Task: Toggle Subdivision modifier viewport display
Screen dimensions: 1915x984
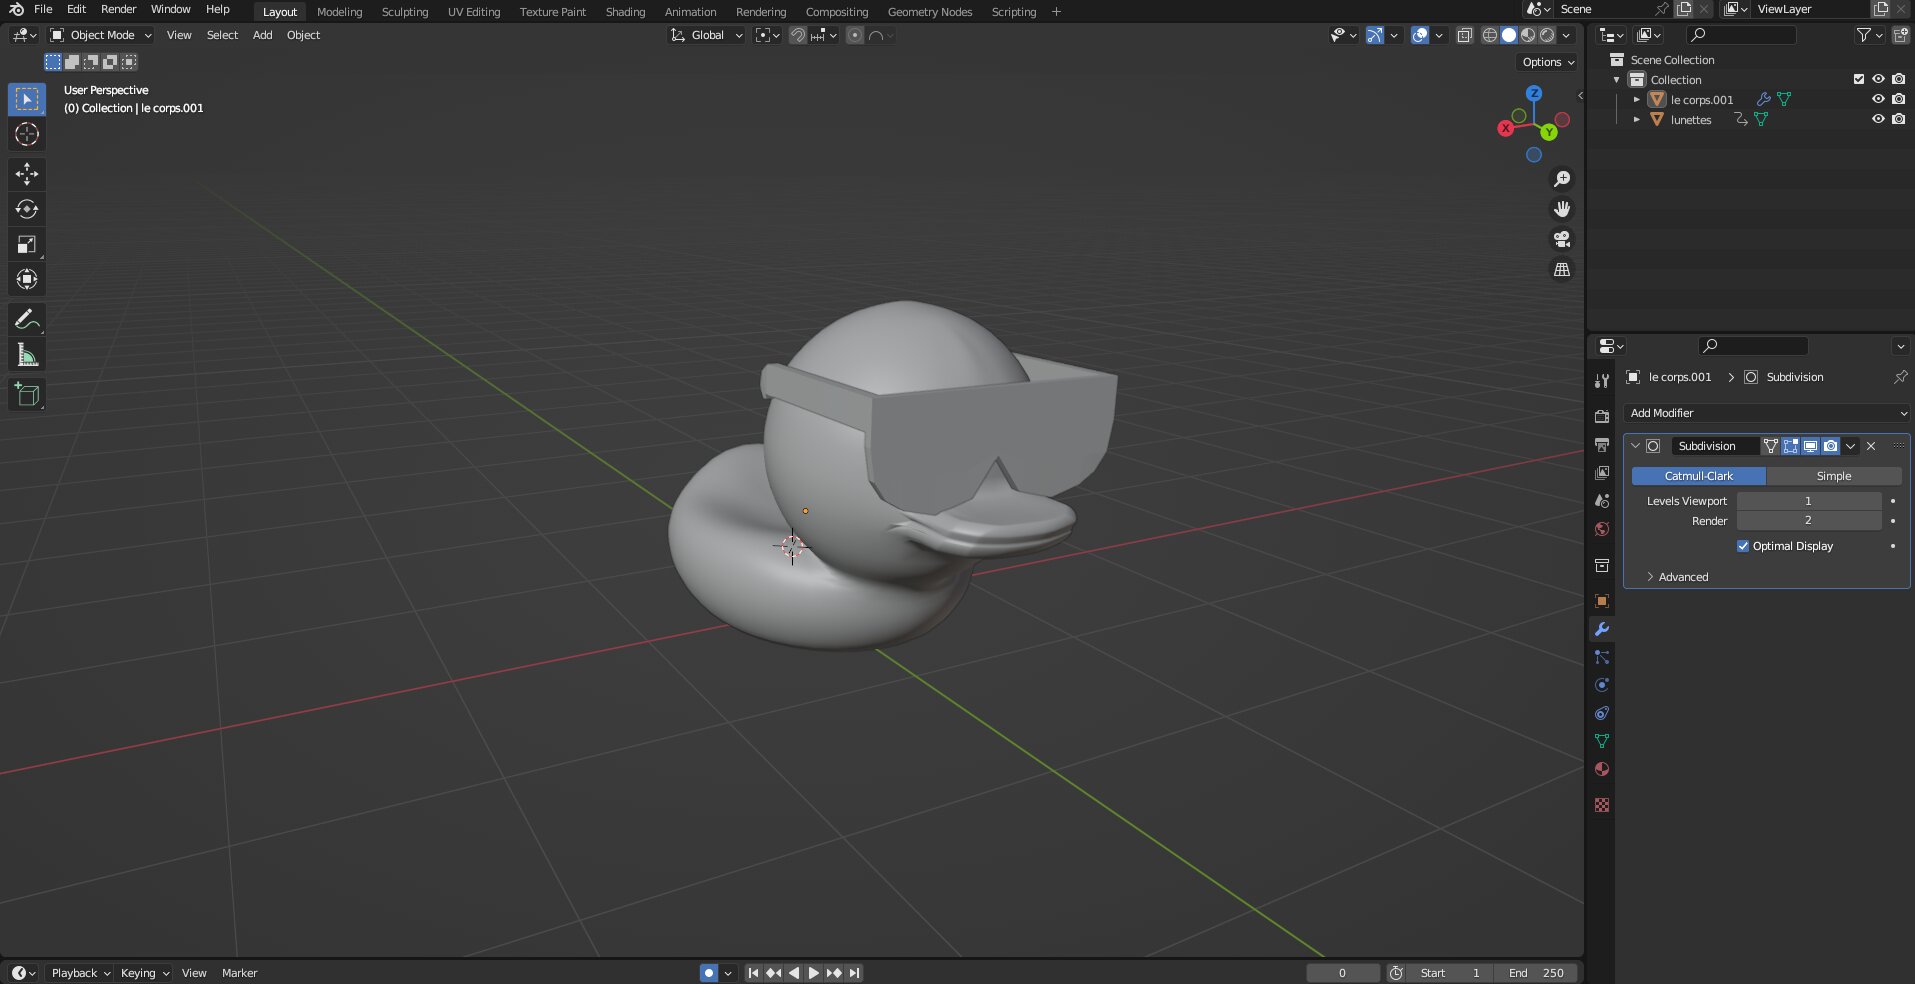Action: 1810,446
